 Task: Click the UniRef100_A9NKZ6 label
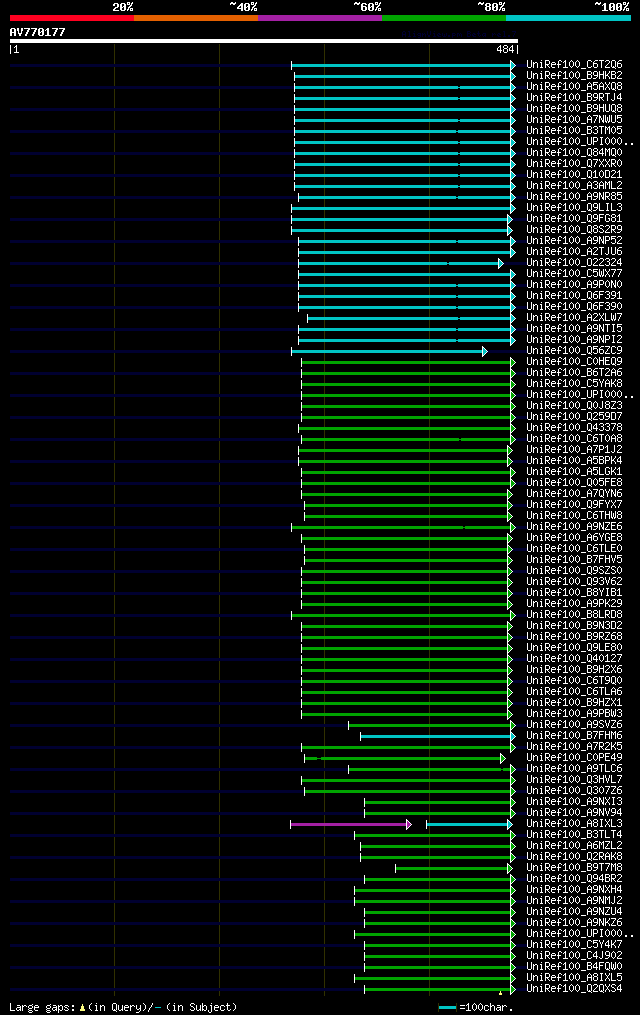574,923
